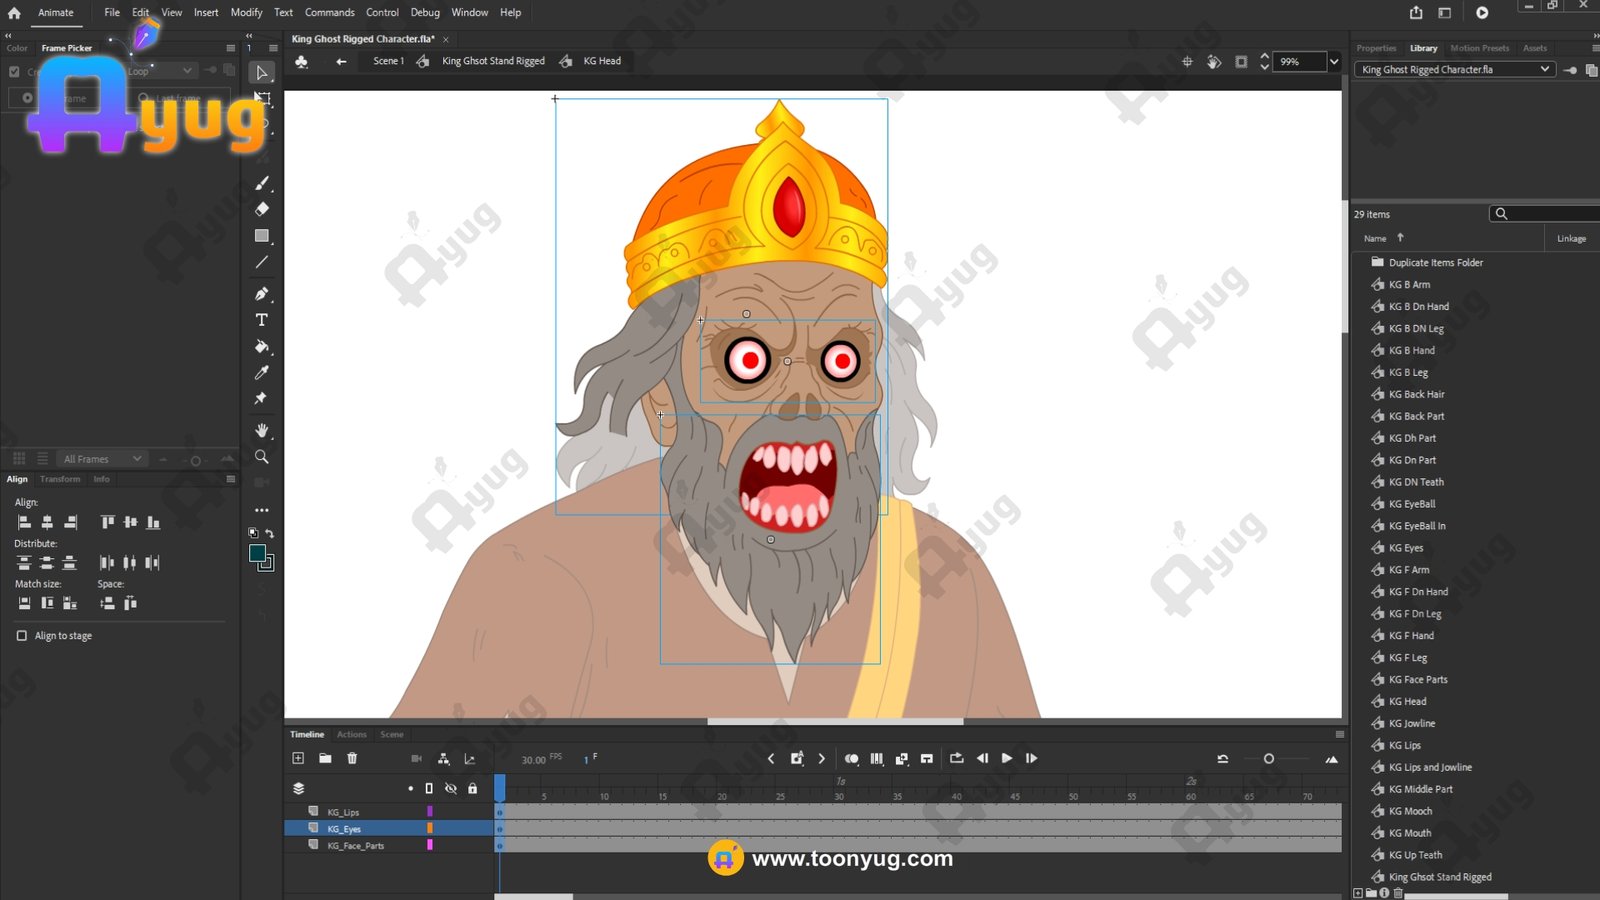Click the Test Movie play button at top

point(1482,13)
